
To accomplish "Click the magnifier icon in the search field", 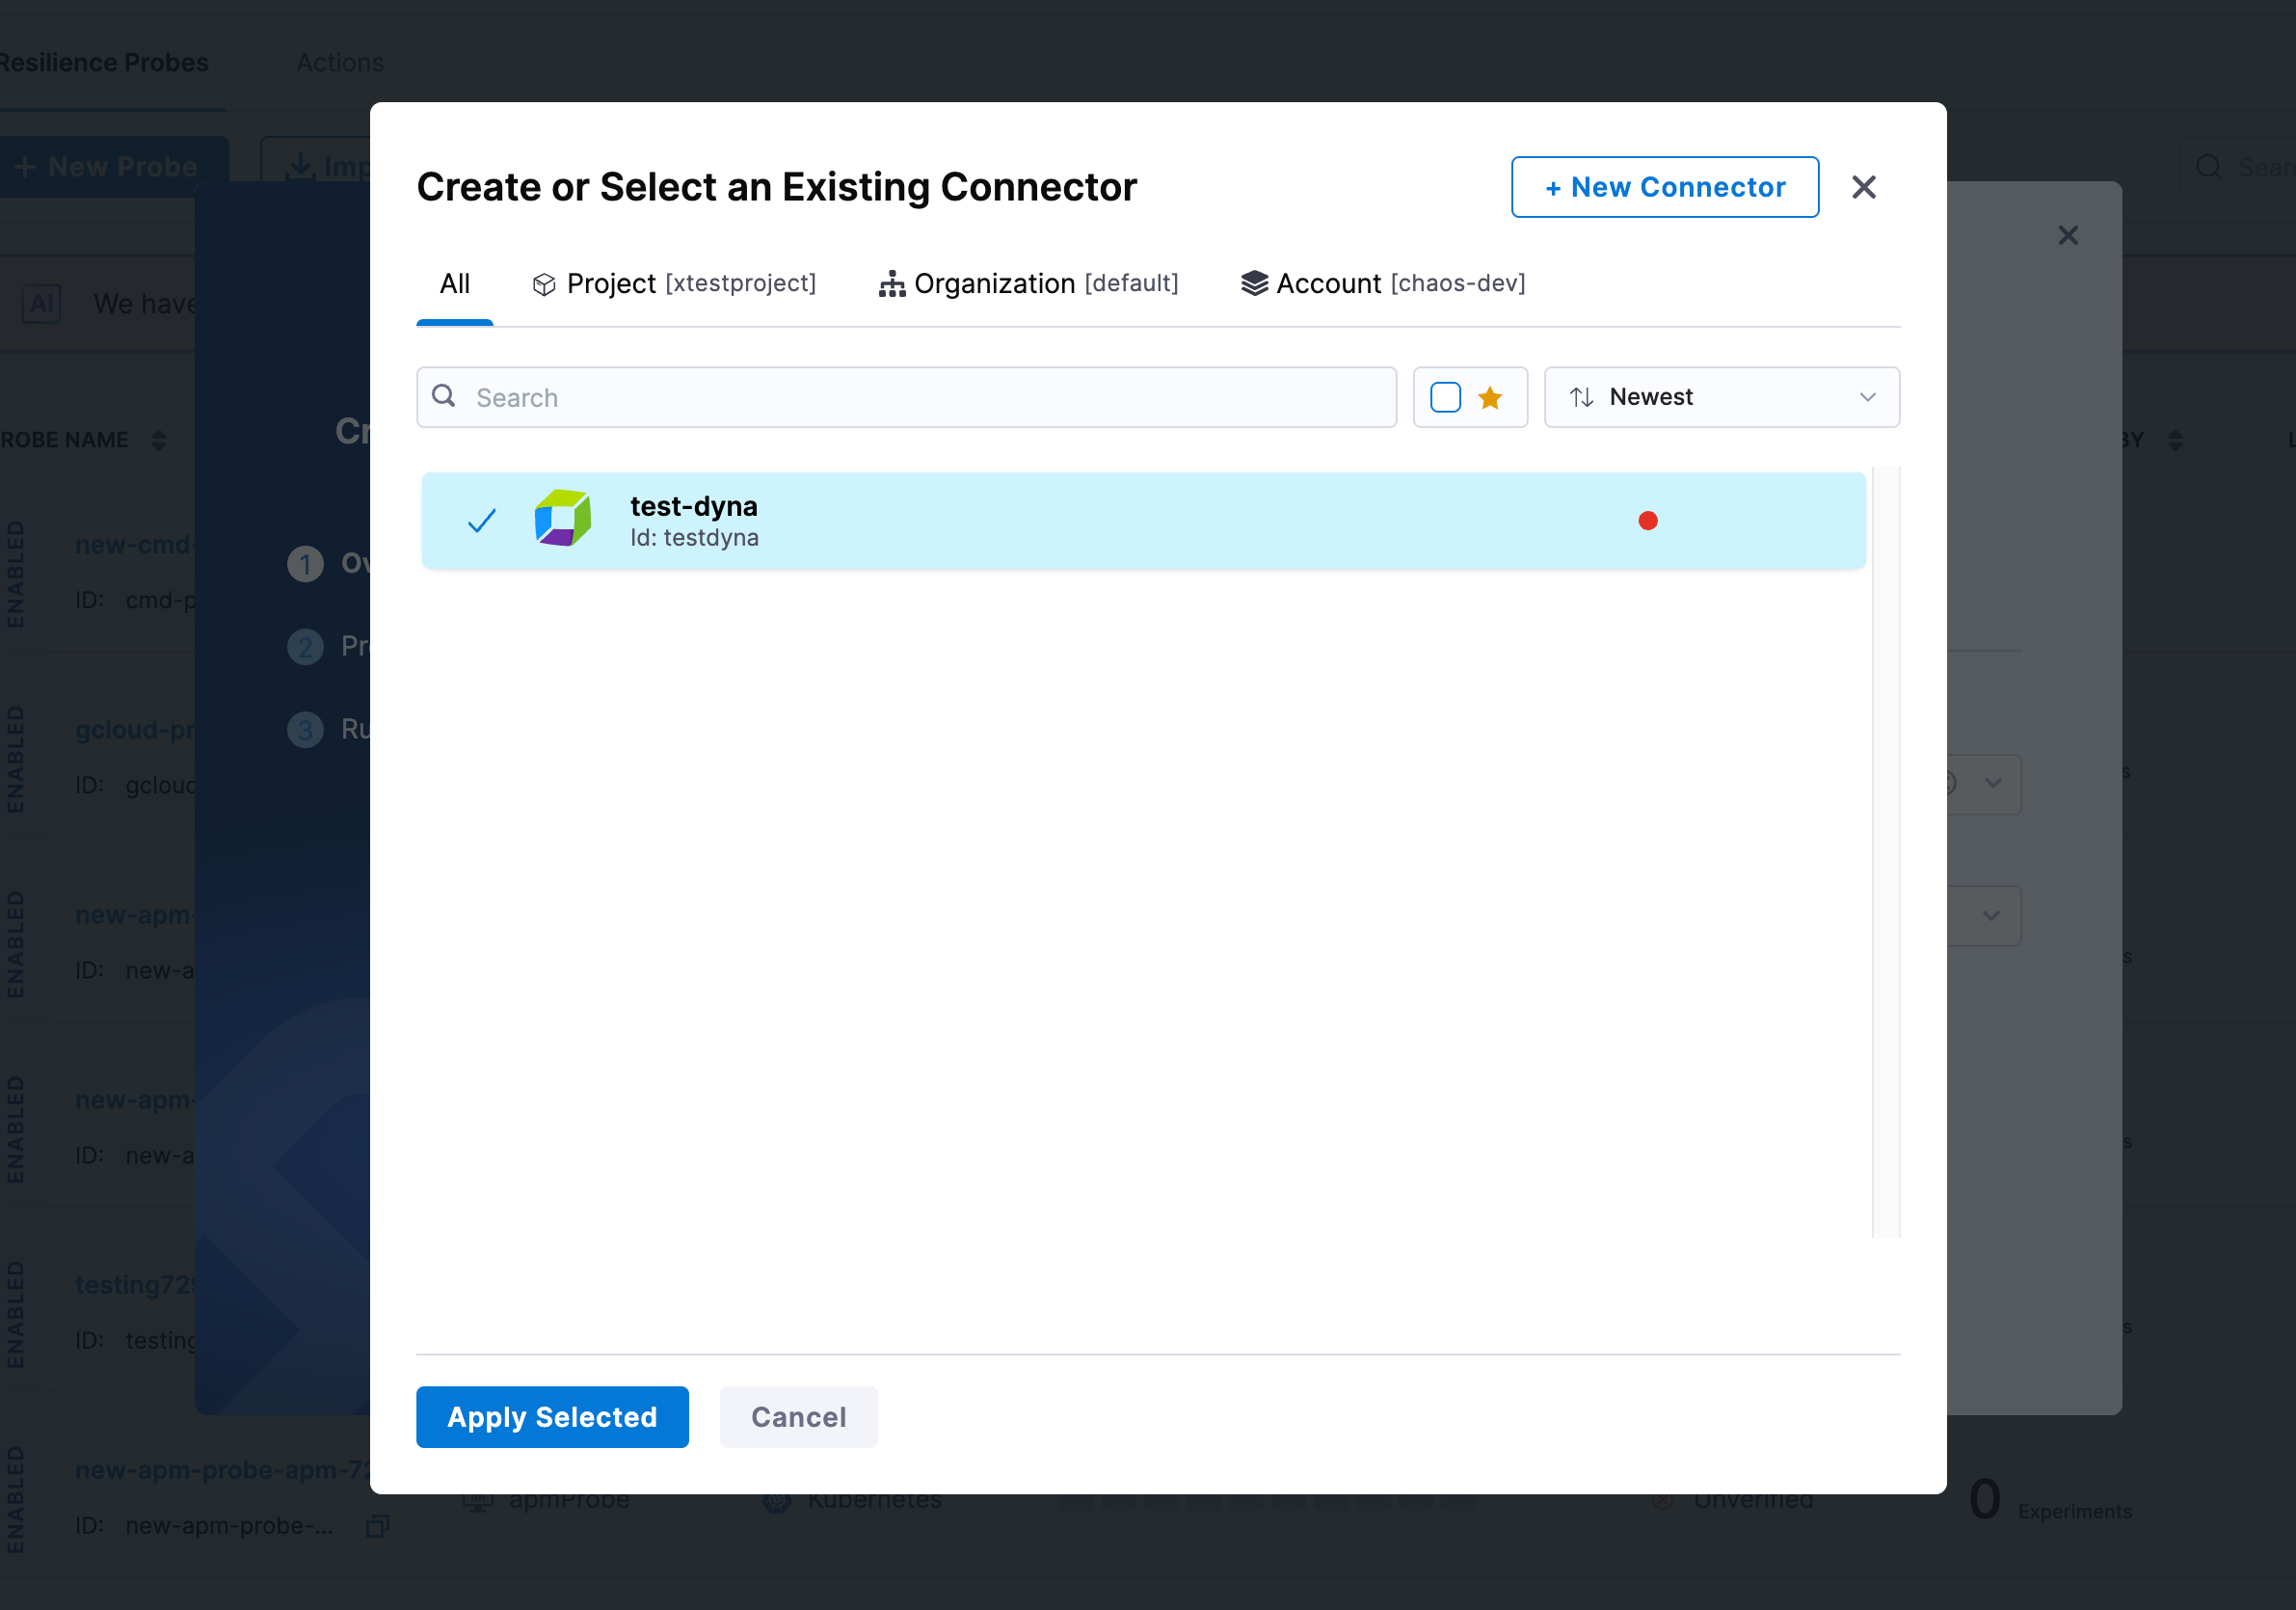I will [444, 397].
